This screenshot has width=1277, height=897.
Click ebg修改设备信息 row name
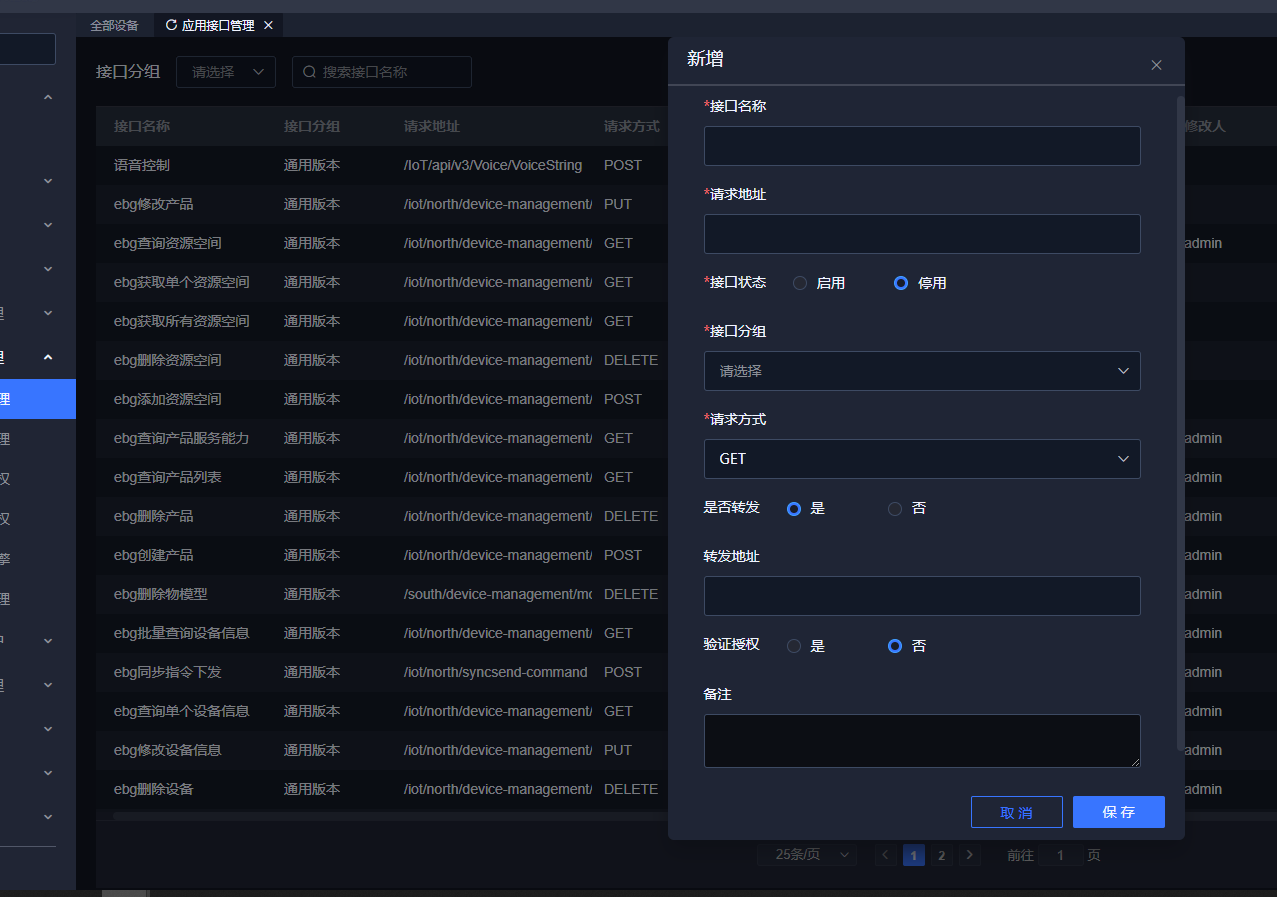168,750
